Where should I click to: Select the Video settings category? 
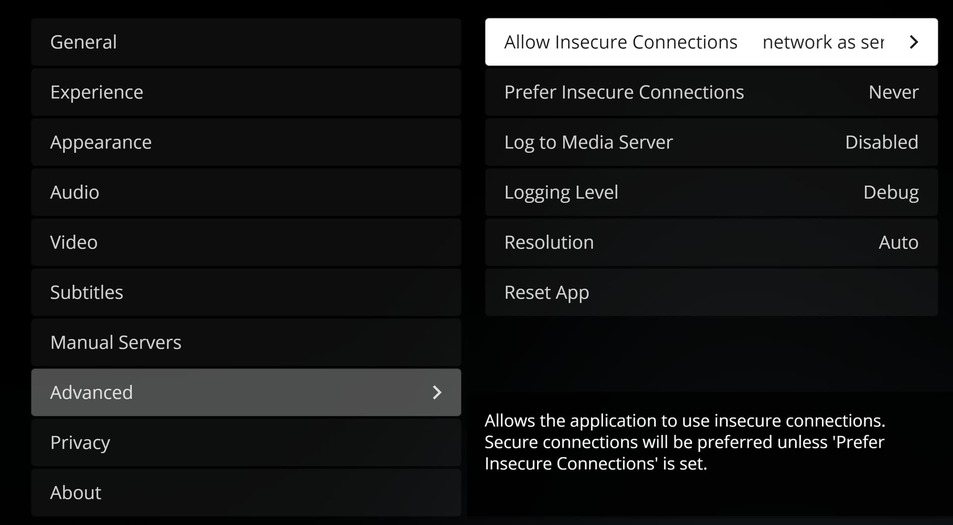(x=245, y=242)
